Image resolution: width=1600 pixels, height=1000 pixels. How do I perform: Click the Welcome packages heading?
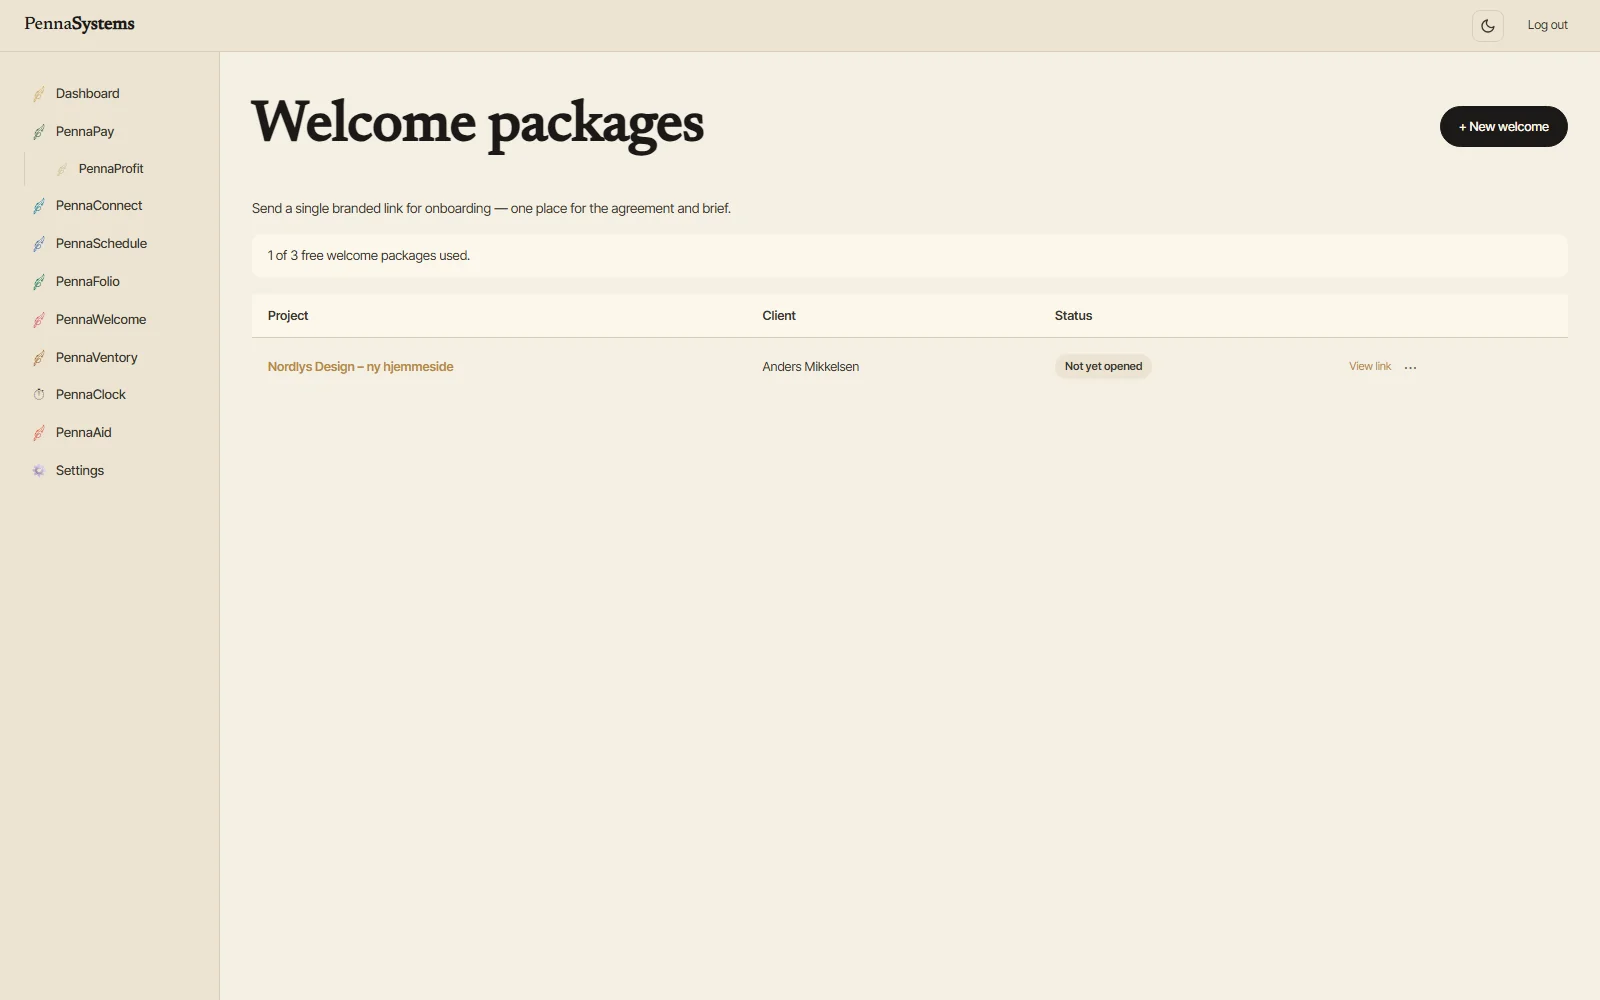[x=477, y=124]
